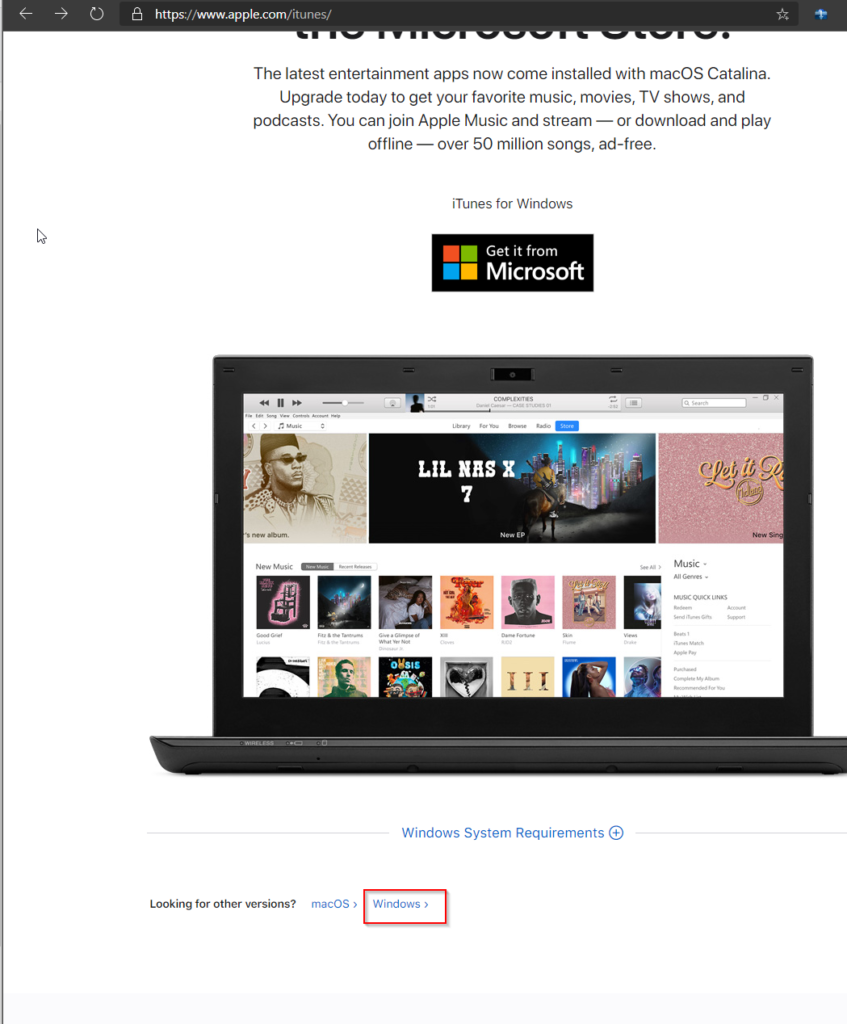
Task: Click the Lil Nas X 7 banner
Action: coord(512,487)
